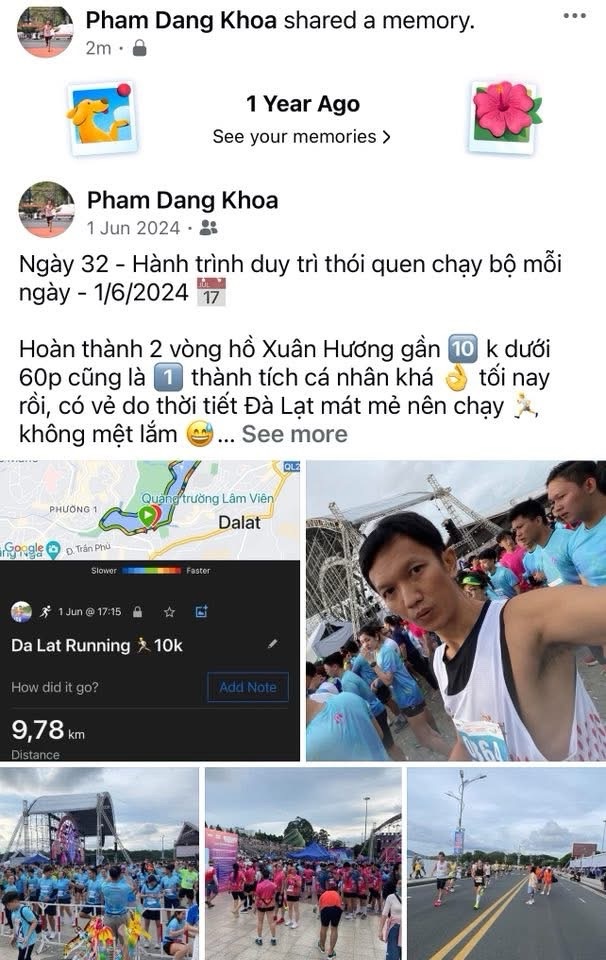This screenshot has width=606, height=960.
Task: Tap the friends audience icon beside 1 Jun 2024
Action: coord(209,228)
